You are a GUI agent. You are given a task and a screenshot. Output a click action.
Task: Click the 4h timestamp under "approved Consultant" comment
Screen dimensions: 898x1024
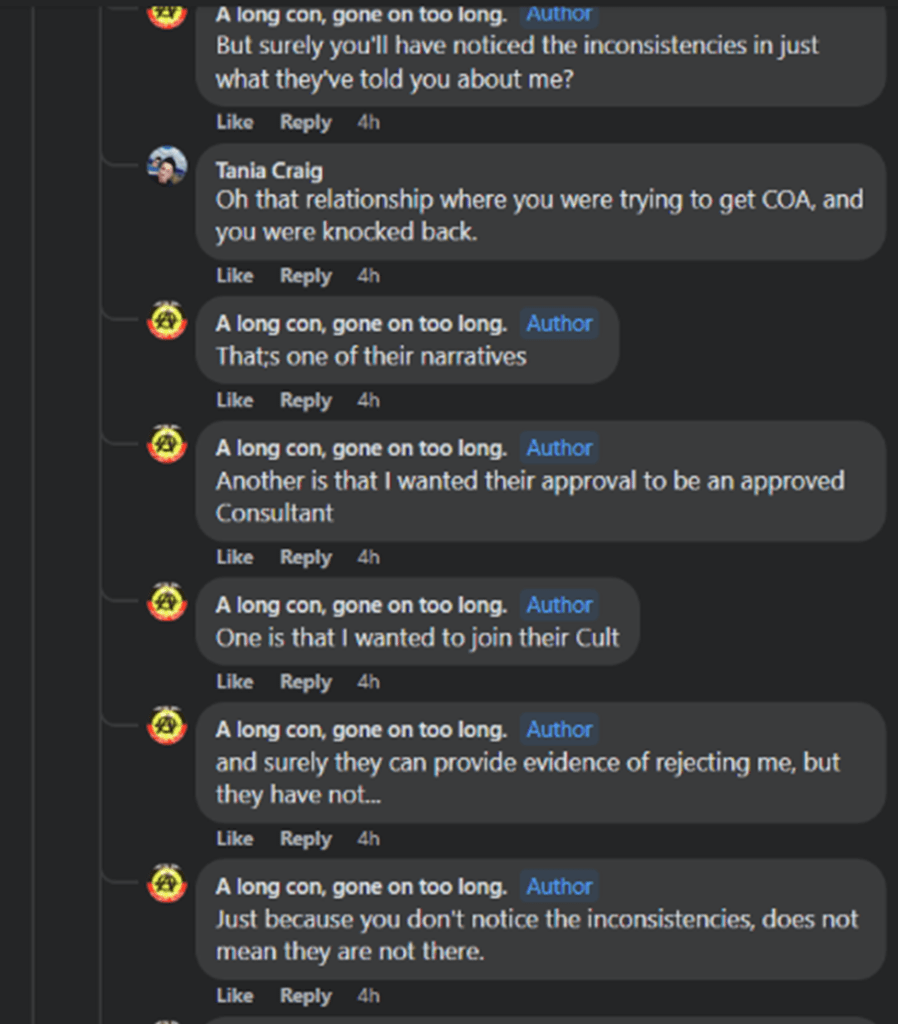[368, 557]
